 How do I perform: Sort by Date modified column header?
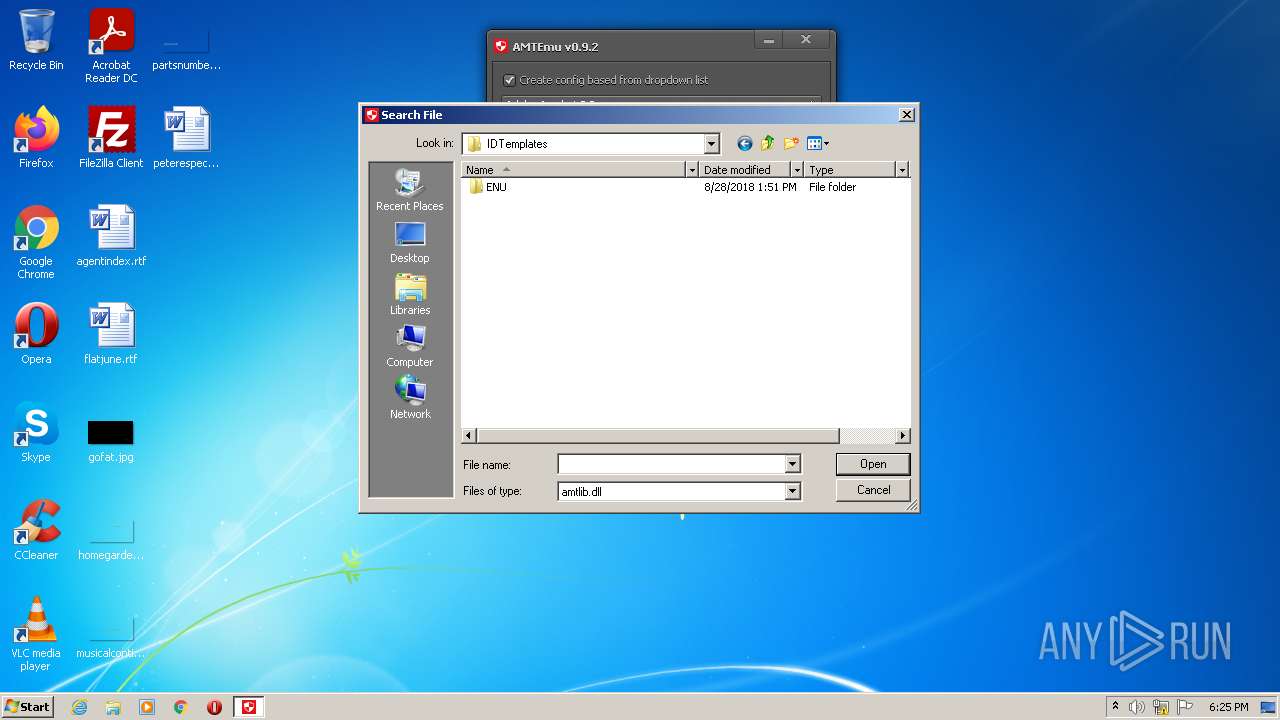point(745,170)
